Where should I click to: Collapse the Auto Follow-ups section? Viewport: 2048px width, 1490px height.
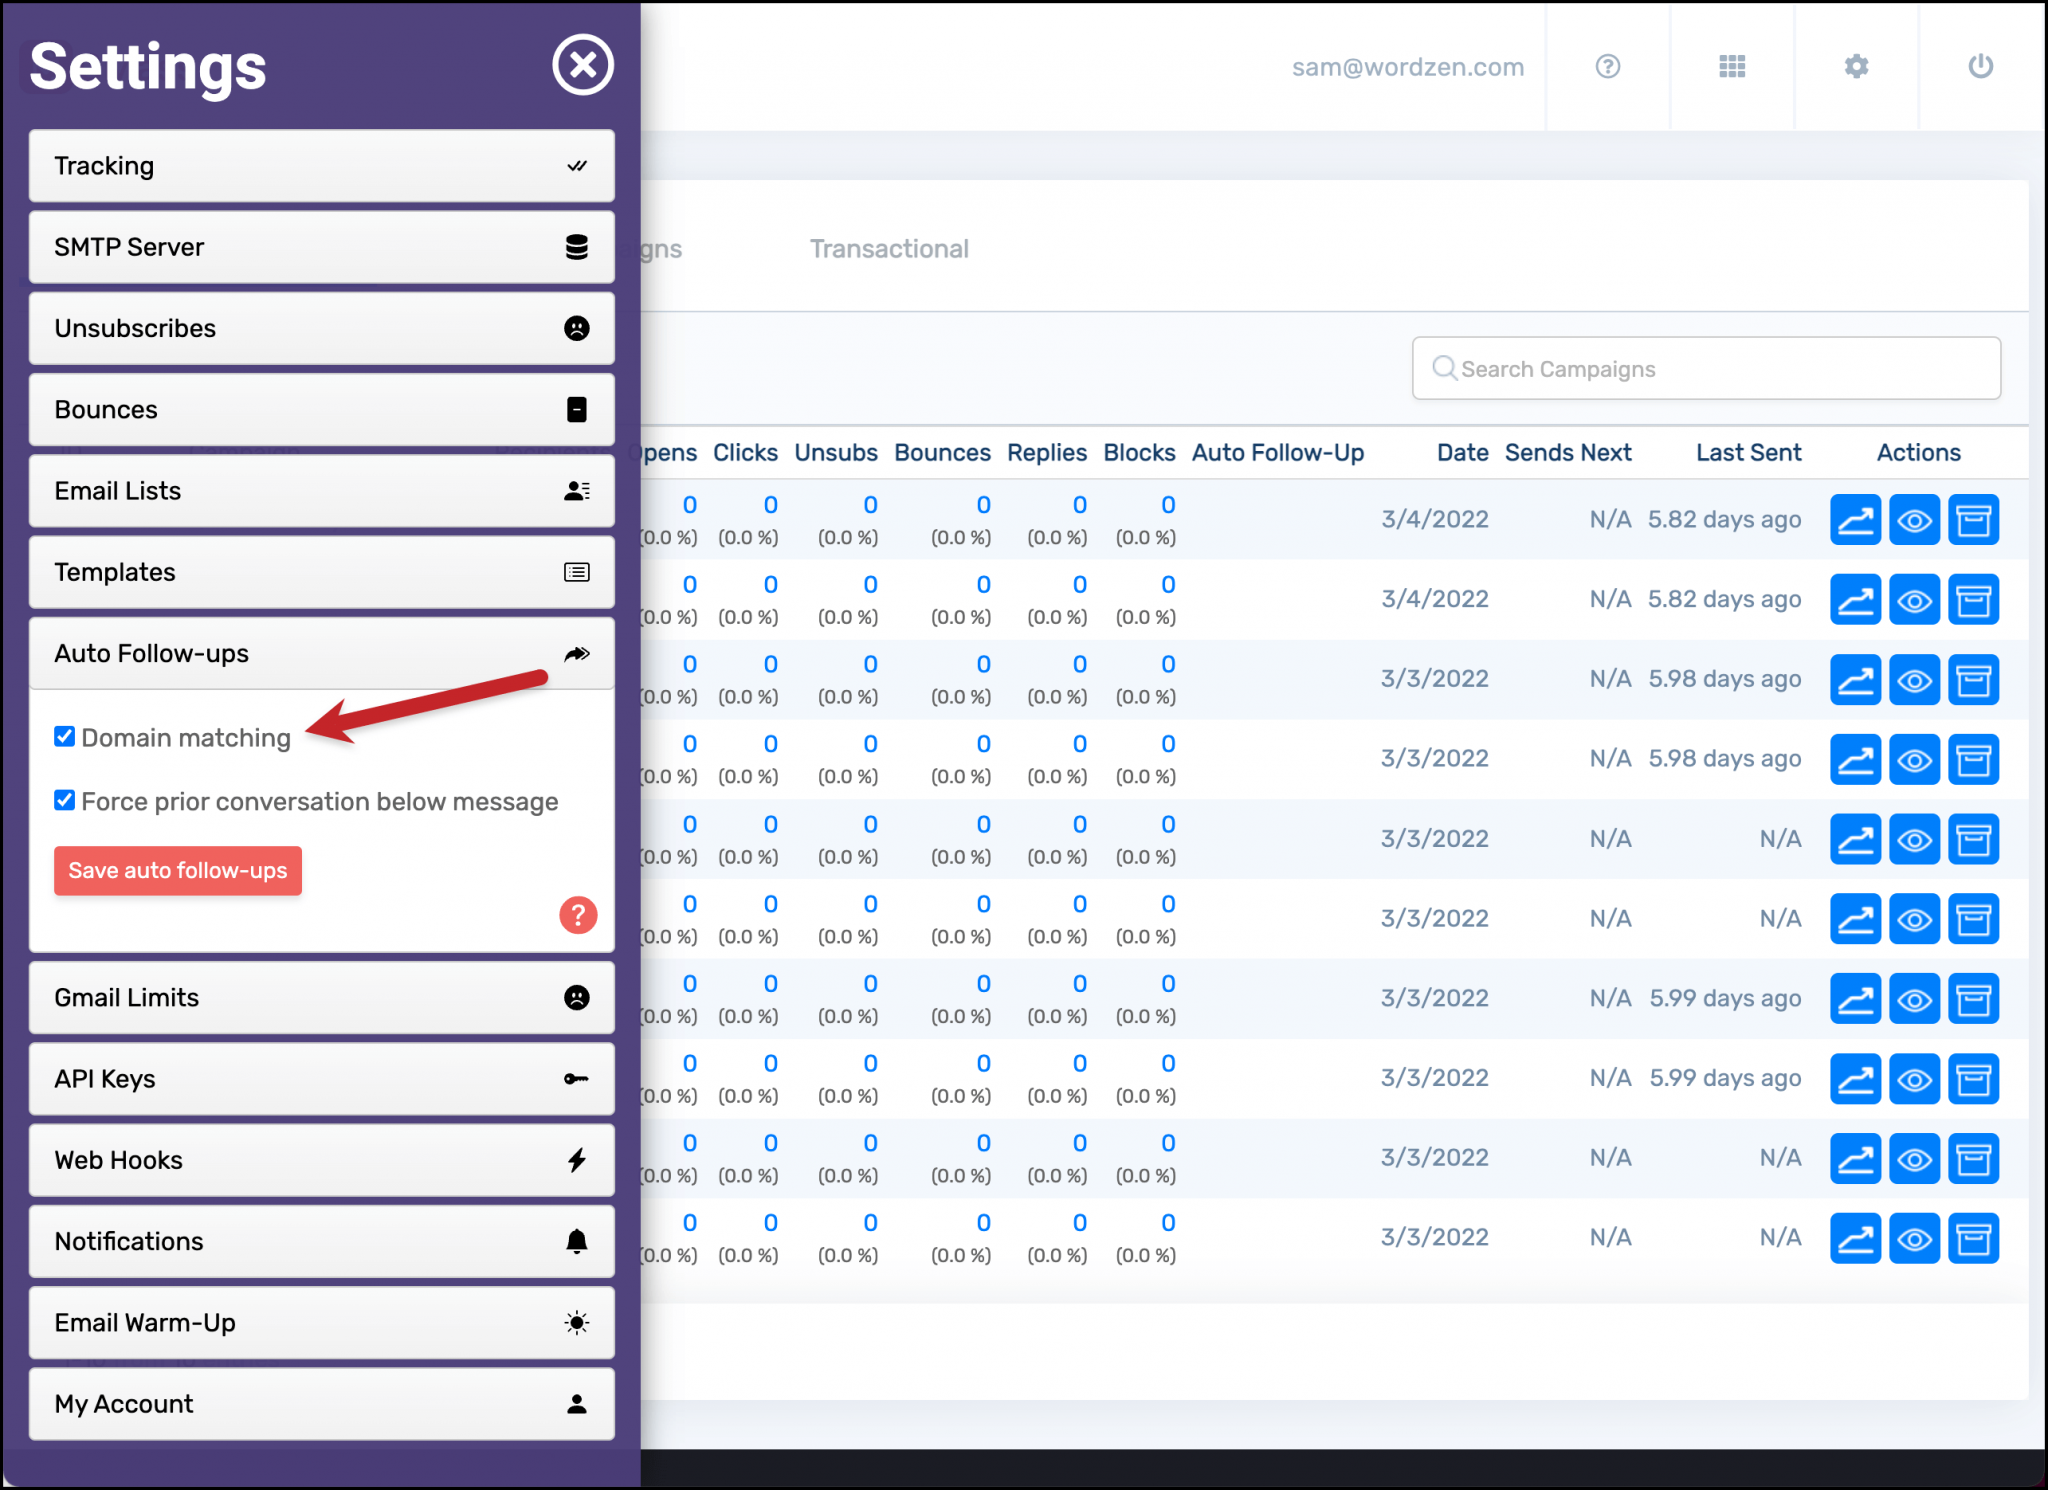point(321,654)
